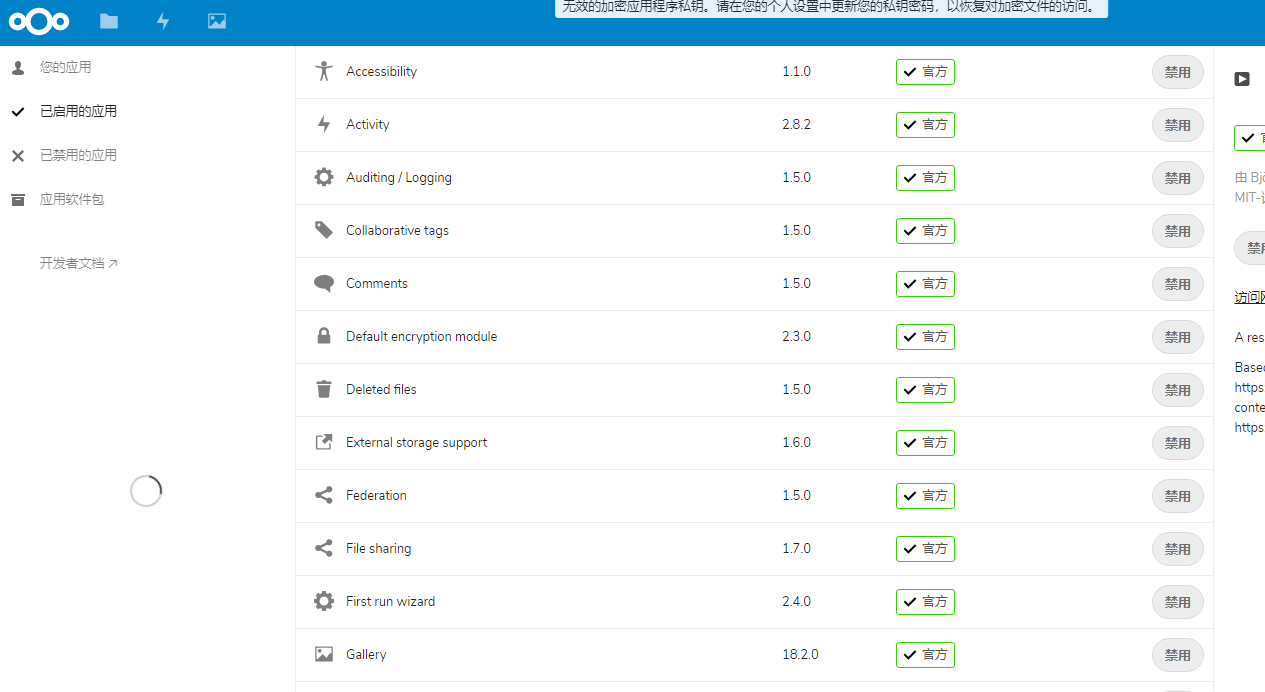Select the File sharing app name
1265x692 pixels.
pyautogui.click(x=378, y=548)
